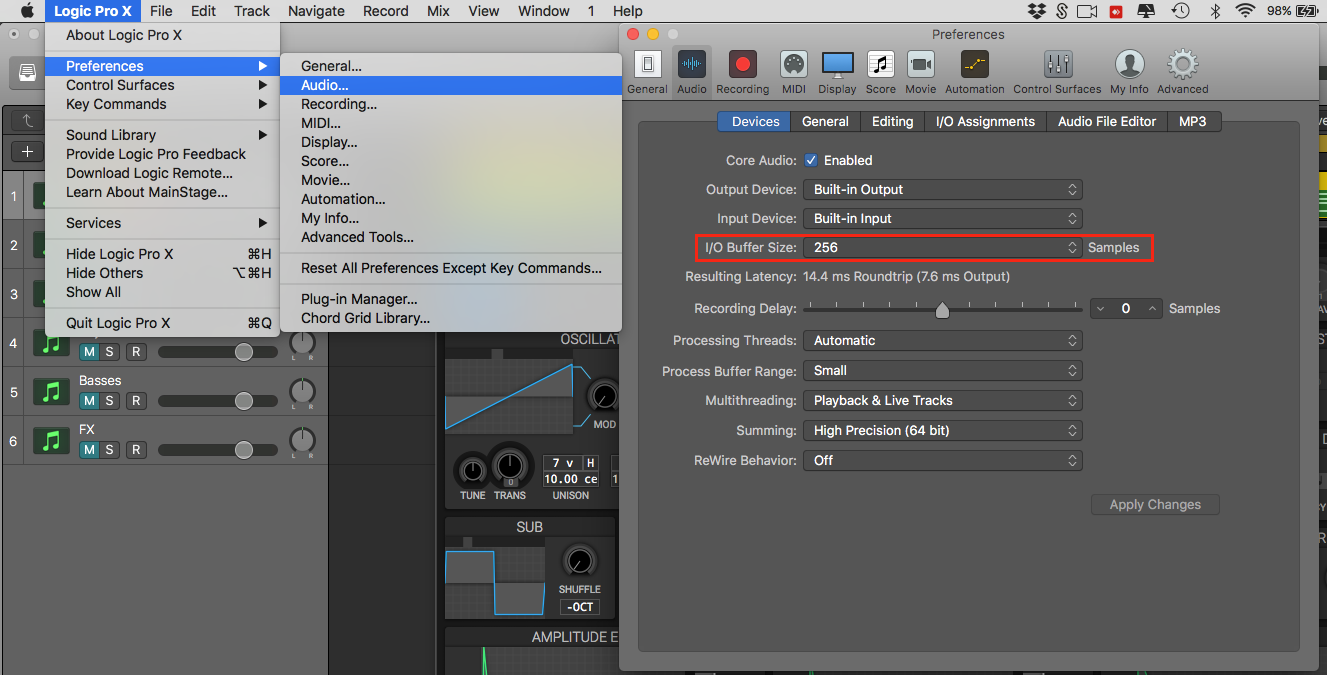
Task: Open the Multithreading dropdown
Action: [943, 400]
